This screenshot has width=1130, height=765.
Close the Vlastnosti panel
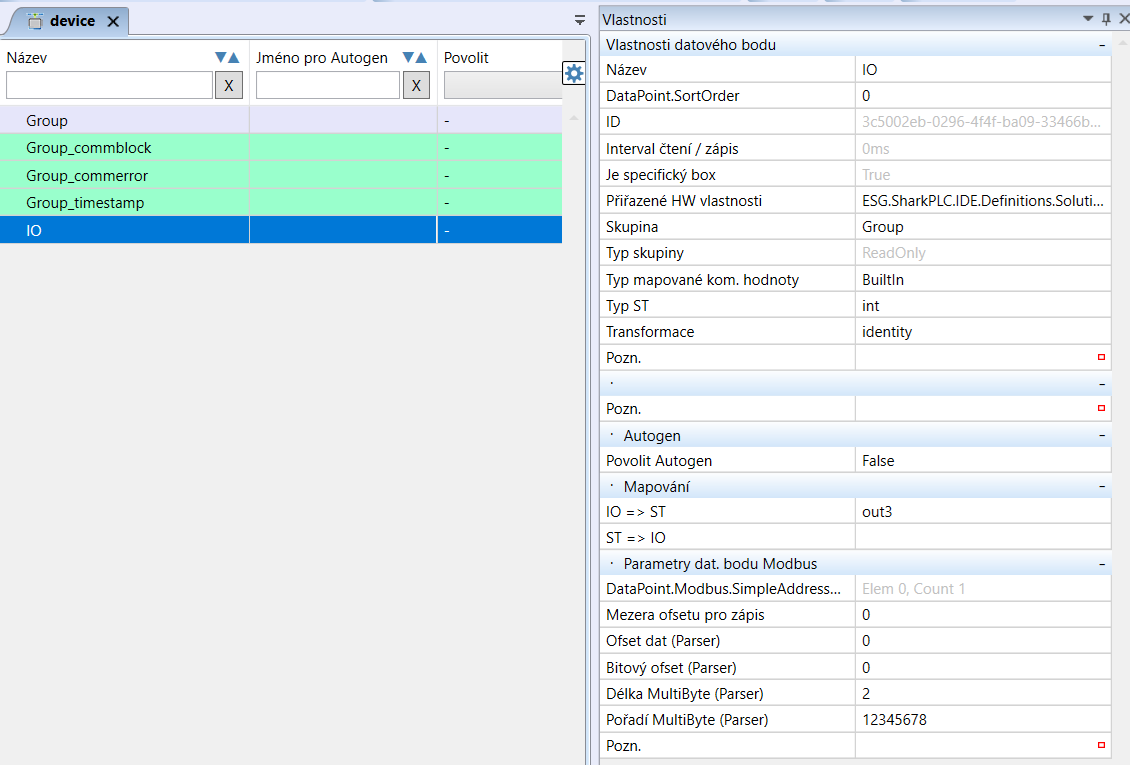point(1124,19)
